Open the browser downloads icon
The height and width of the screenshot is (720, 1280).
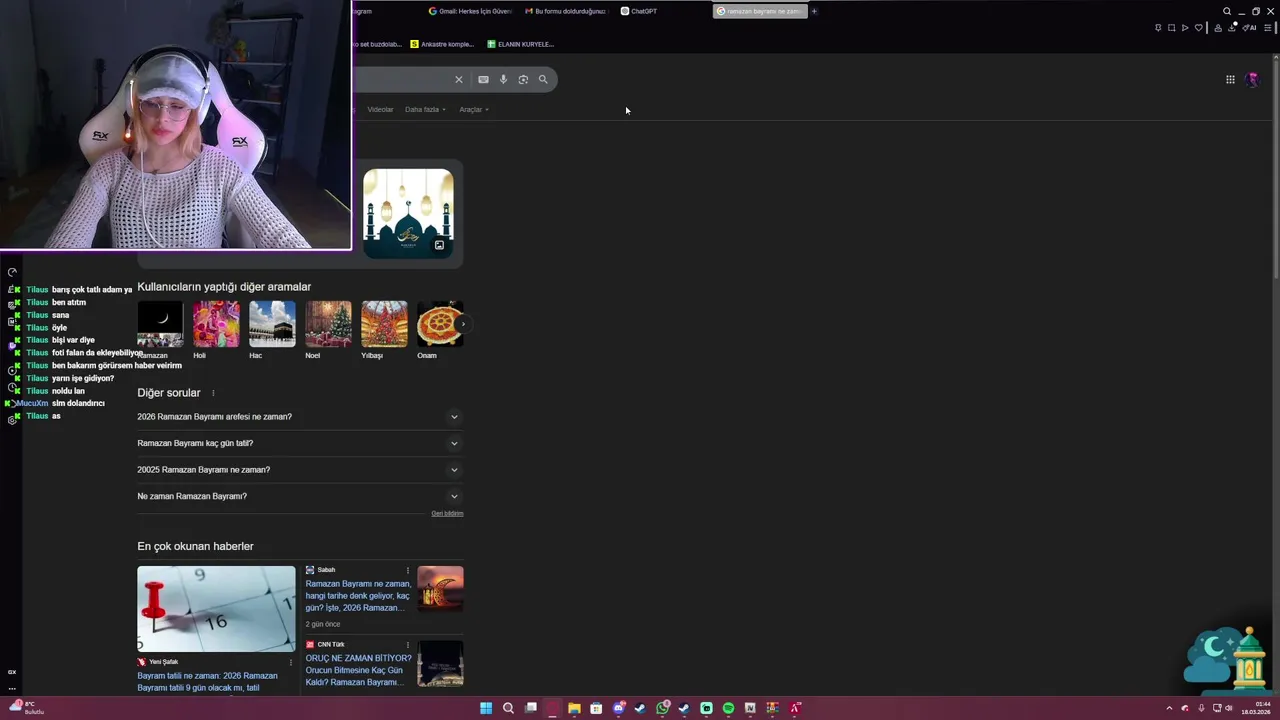coord(1232,27)
